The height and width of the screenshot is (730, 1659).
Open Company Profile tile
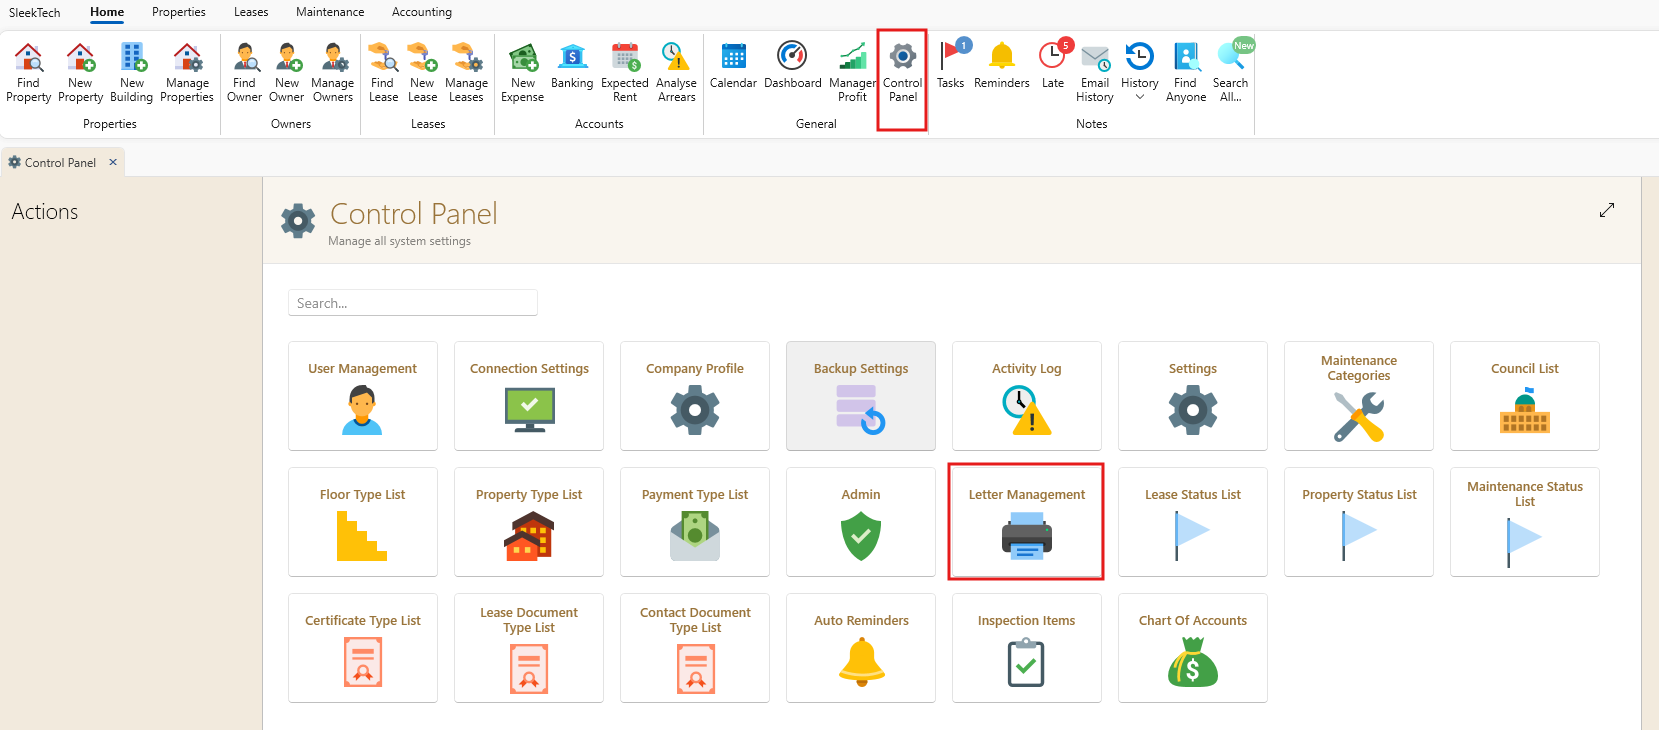[x=695, y=396]
